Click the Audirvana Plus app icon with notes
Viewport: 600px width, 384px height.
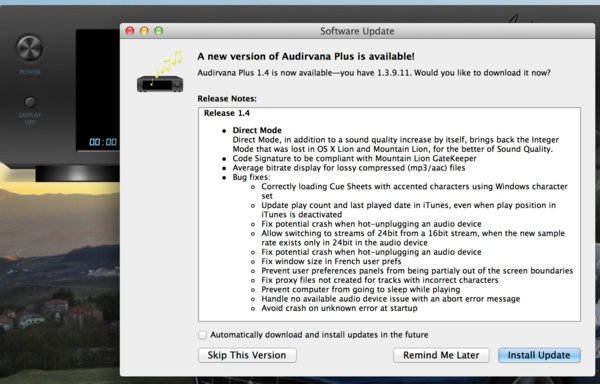[160, 72]
